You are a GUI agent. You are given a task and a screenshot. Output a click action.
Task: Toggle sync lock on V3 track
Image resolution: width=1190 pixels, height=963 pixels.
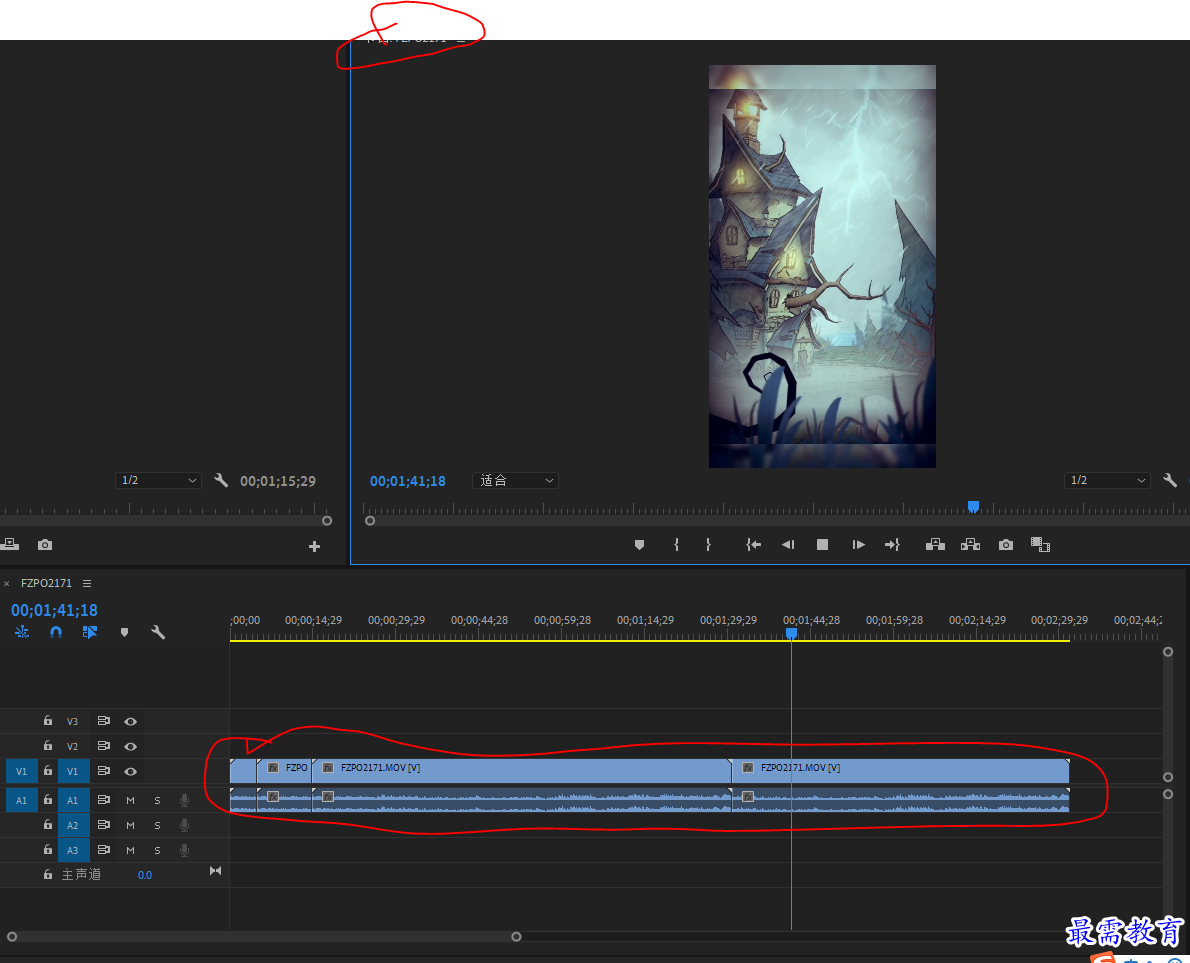click(104, 721)
